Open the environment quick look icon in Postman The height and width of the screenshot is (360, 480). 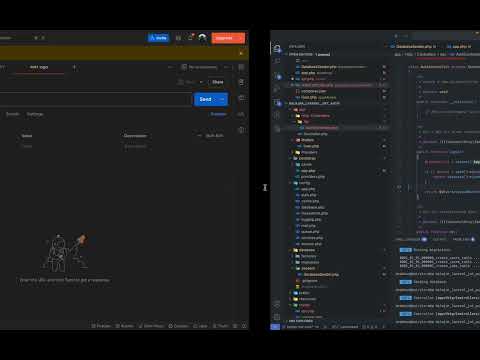coord(241,67)
